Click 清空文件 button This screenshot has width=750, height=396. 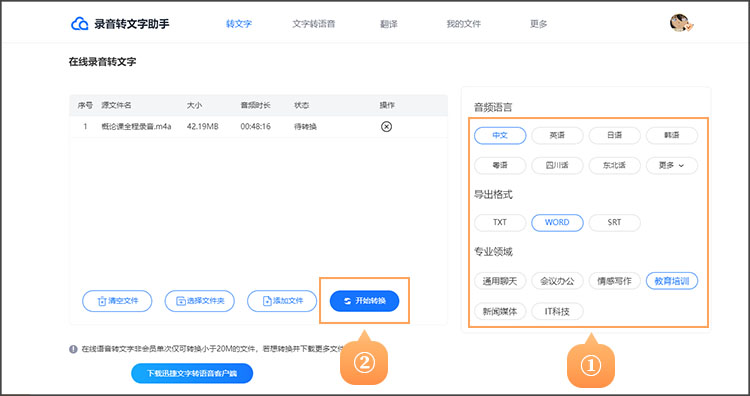117,301
